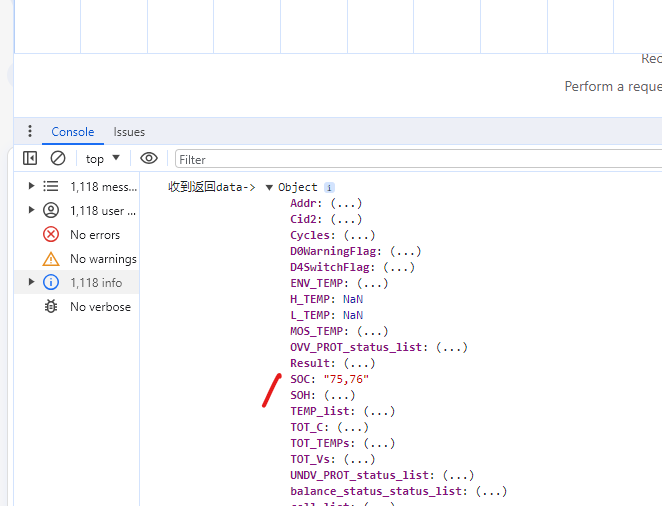The image size is (662, 506).
Task: Evaluate the ENV_TEMP getter (...)
Action: pyautogui.click(x=372, y=284)
